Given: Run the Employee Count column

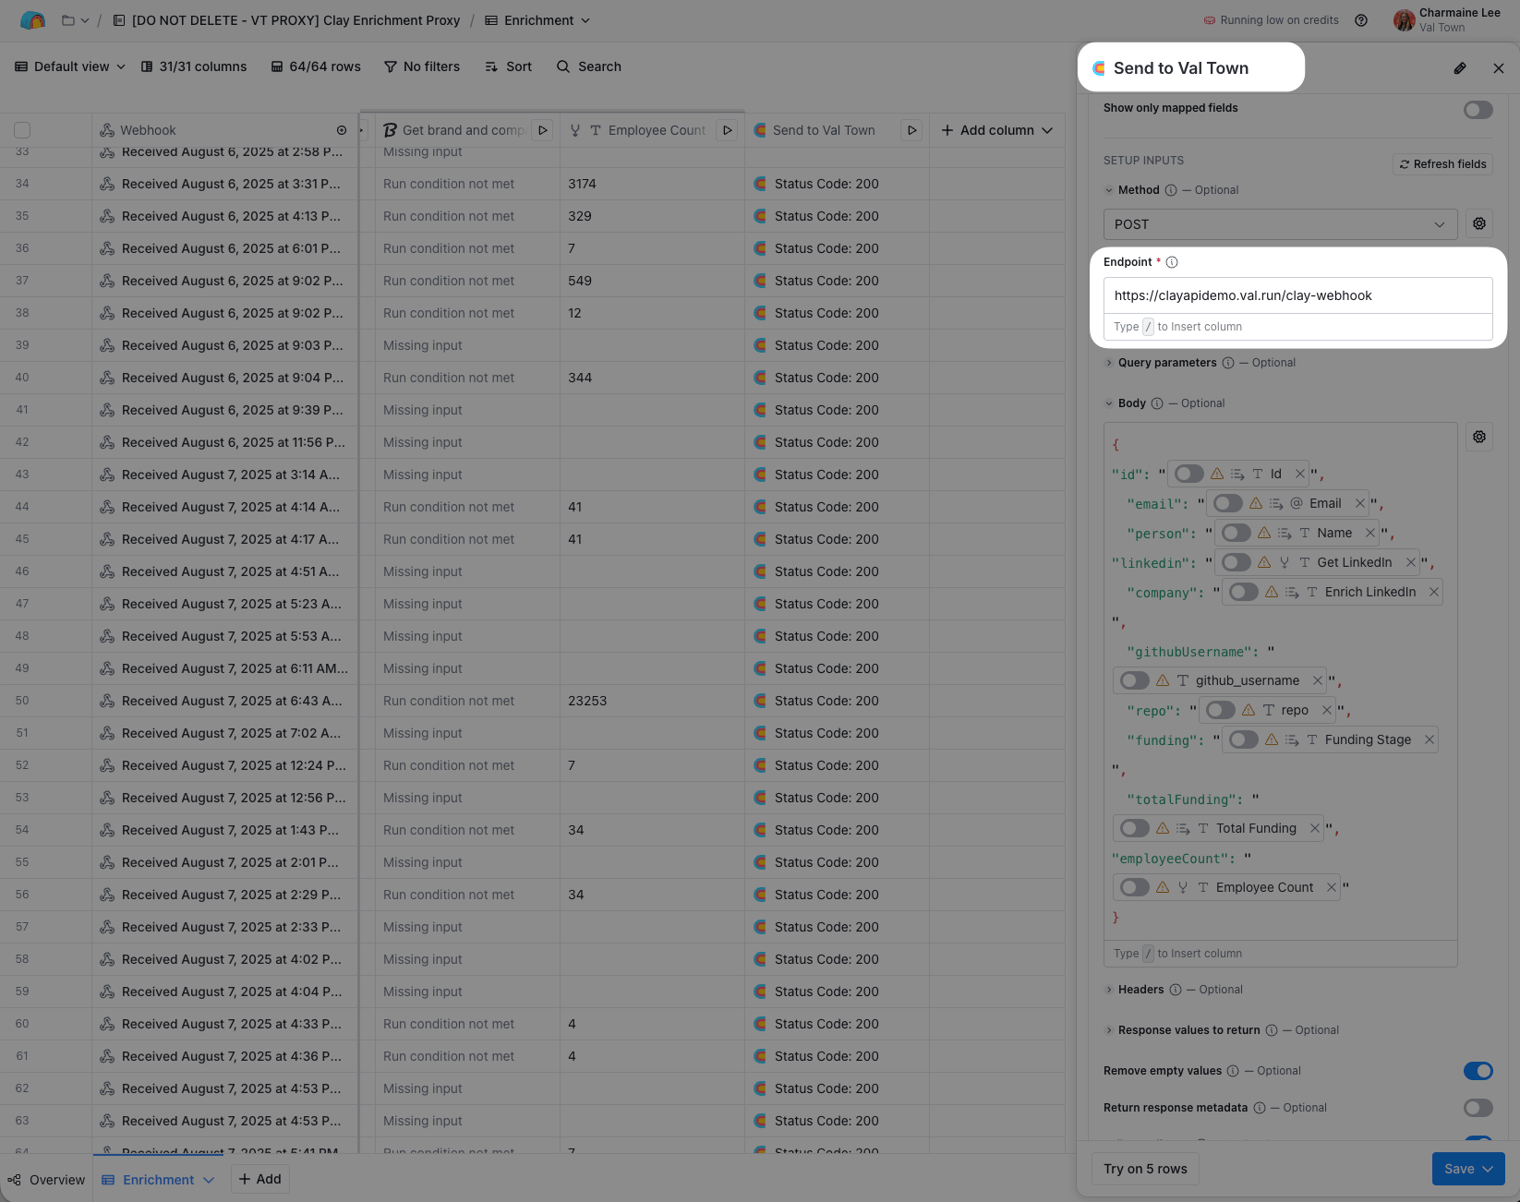Looking at the screenshot, I should (727, 130).
